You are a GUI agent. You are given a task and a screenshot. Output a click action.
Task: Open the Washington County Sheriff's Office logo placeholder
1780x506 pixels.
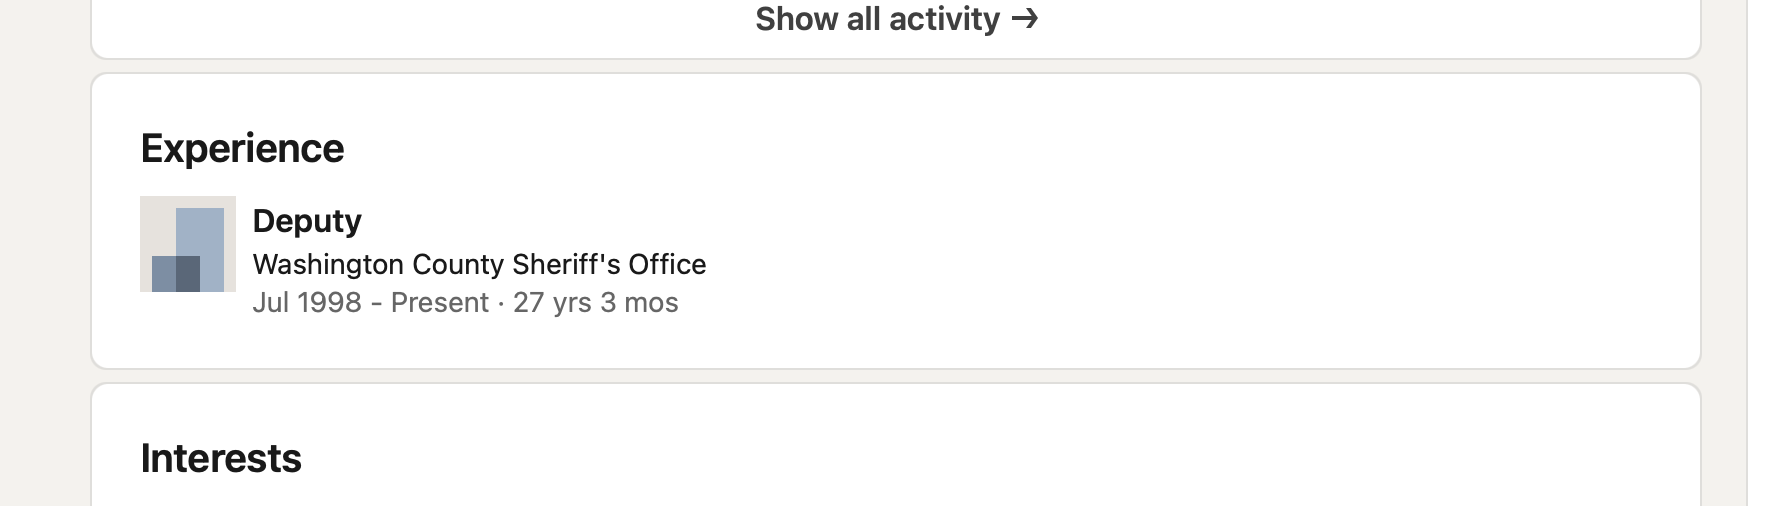[188, 244]
